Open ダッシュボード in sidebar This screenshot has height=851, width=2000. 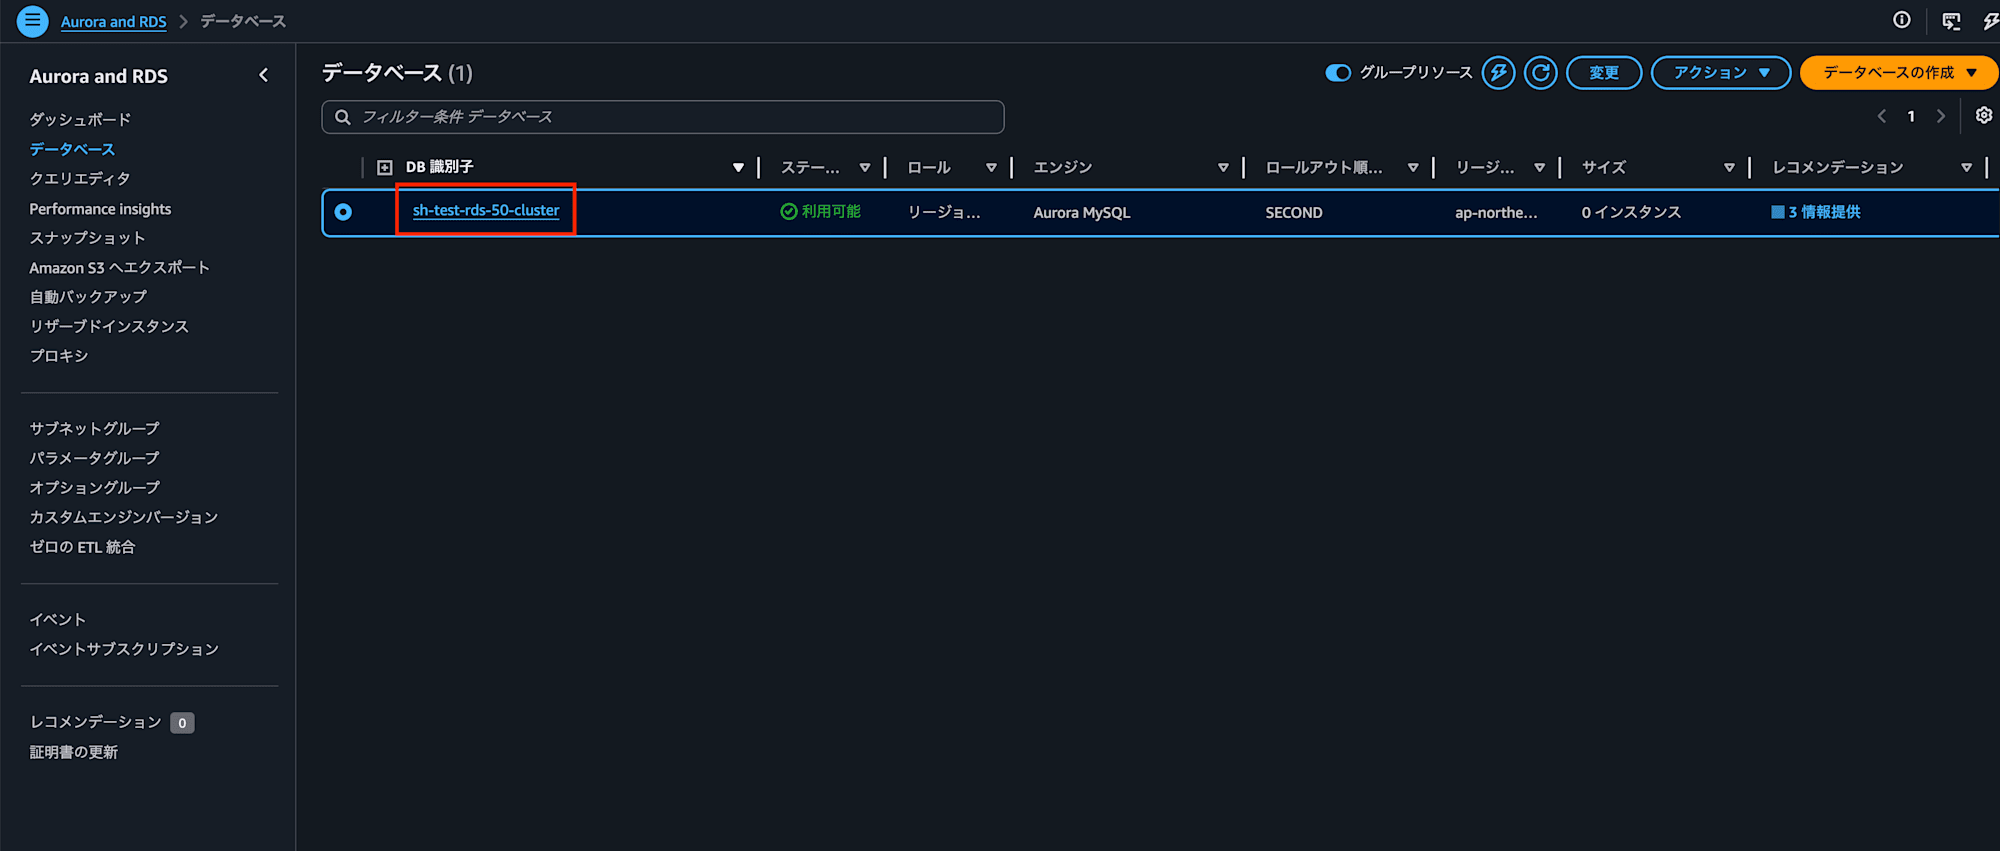pos(80,119)
